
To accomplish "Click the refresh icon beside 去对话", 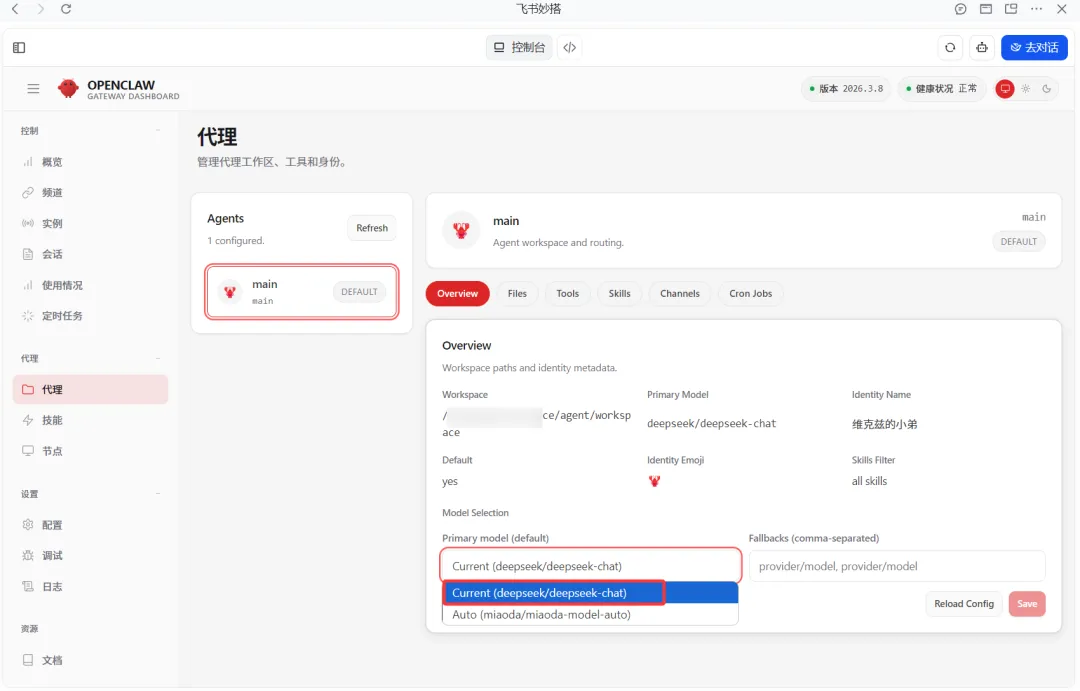I will pyautogui.click(x=950, y=48).
